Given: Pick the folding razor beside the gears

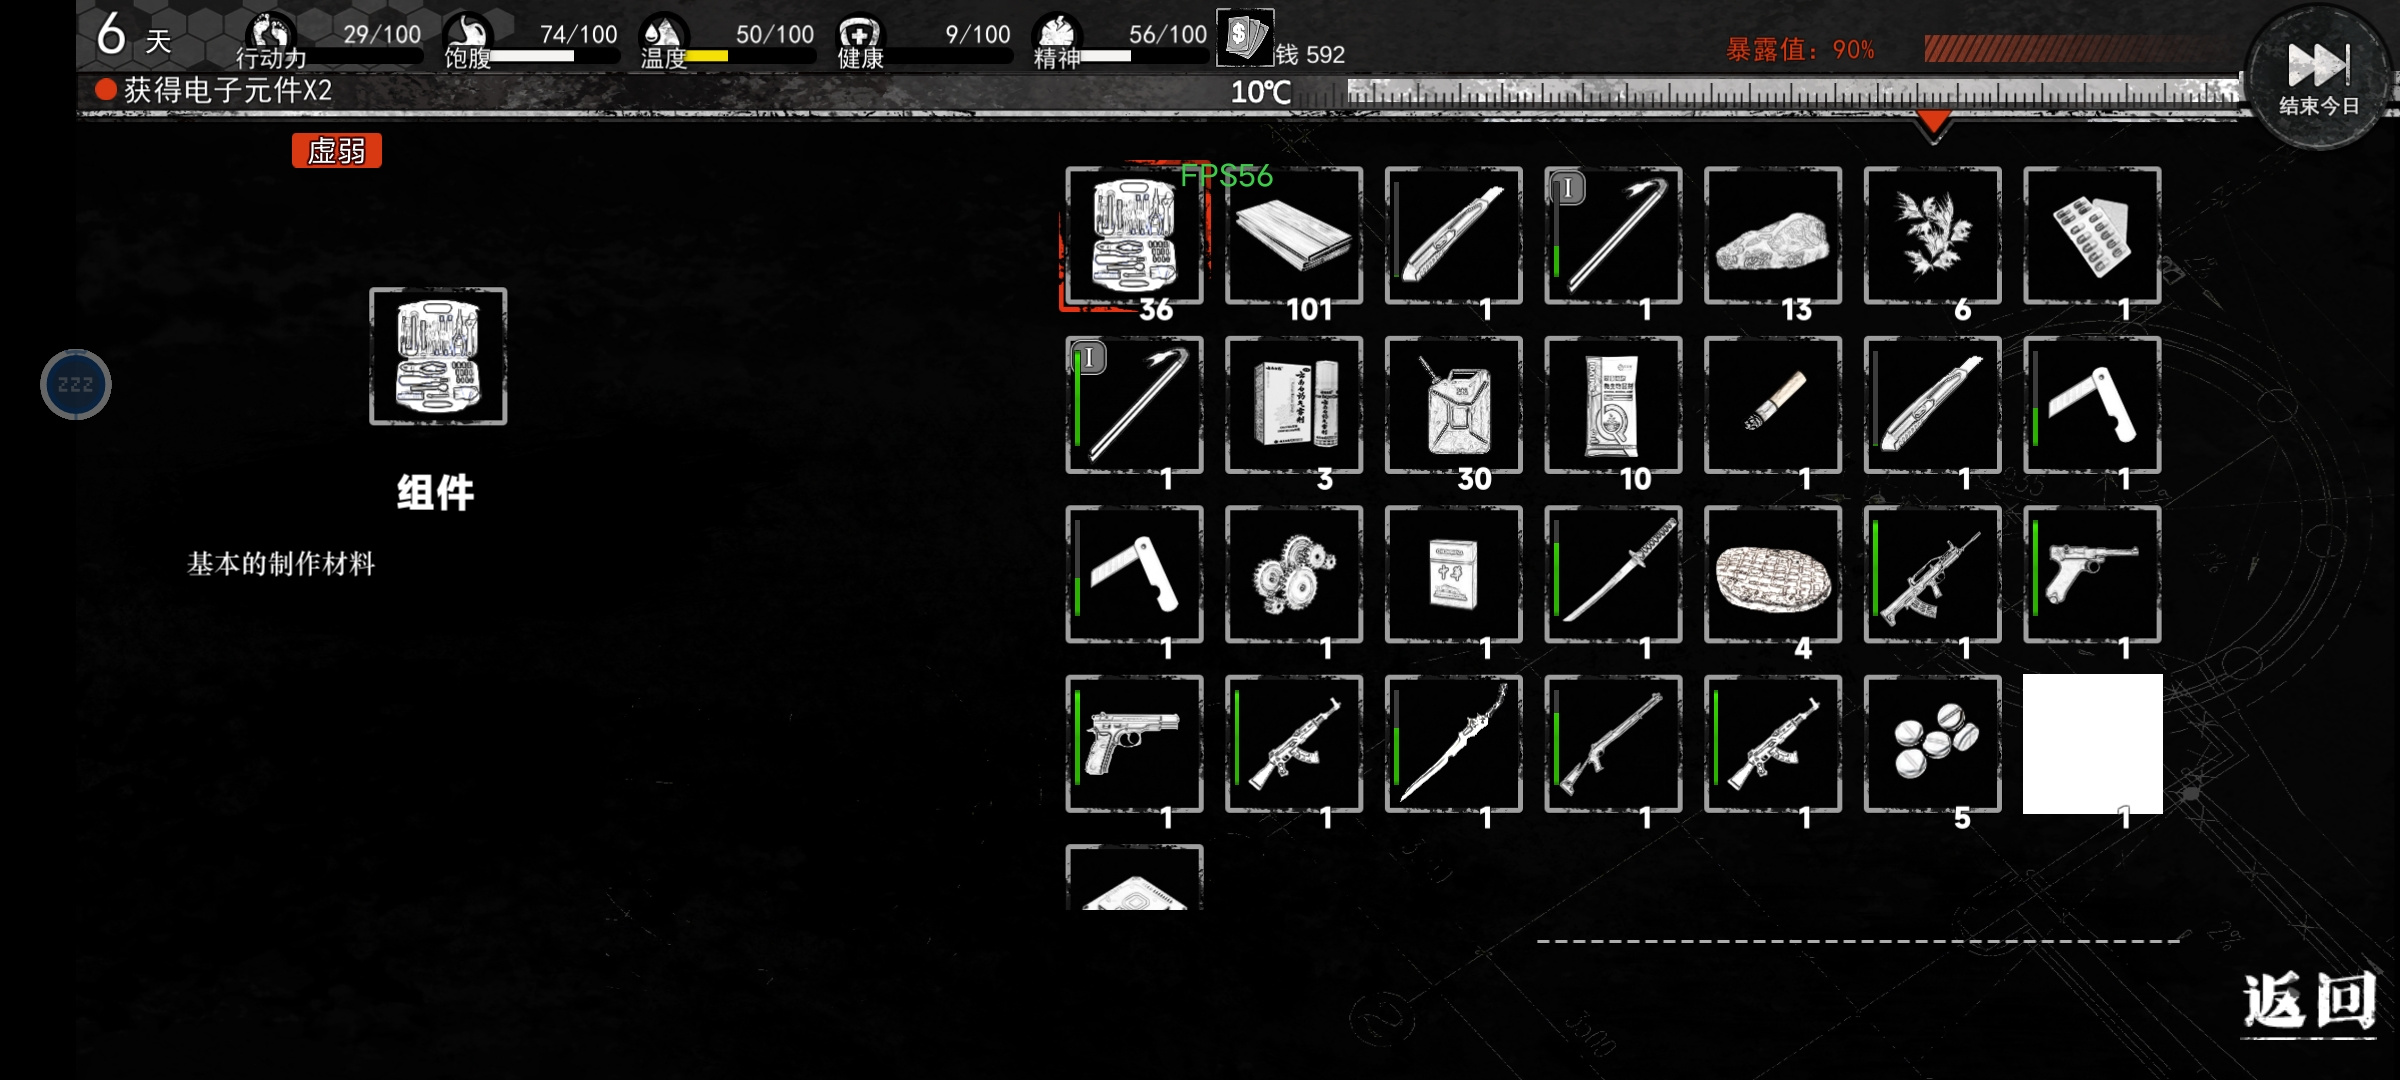Looking at the screenshot, I should (1134, 575).
